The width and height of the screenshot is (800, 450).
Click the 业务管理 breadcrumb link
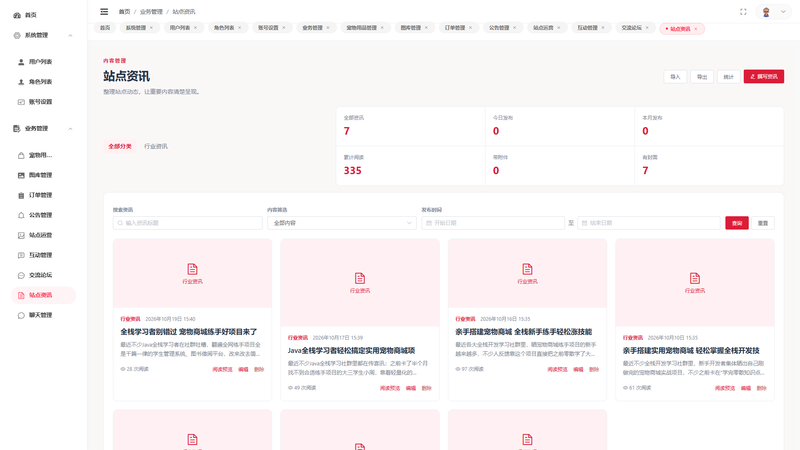(x=151, y=12)
